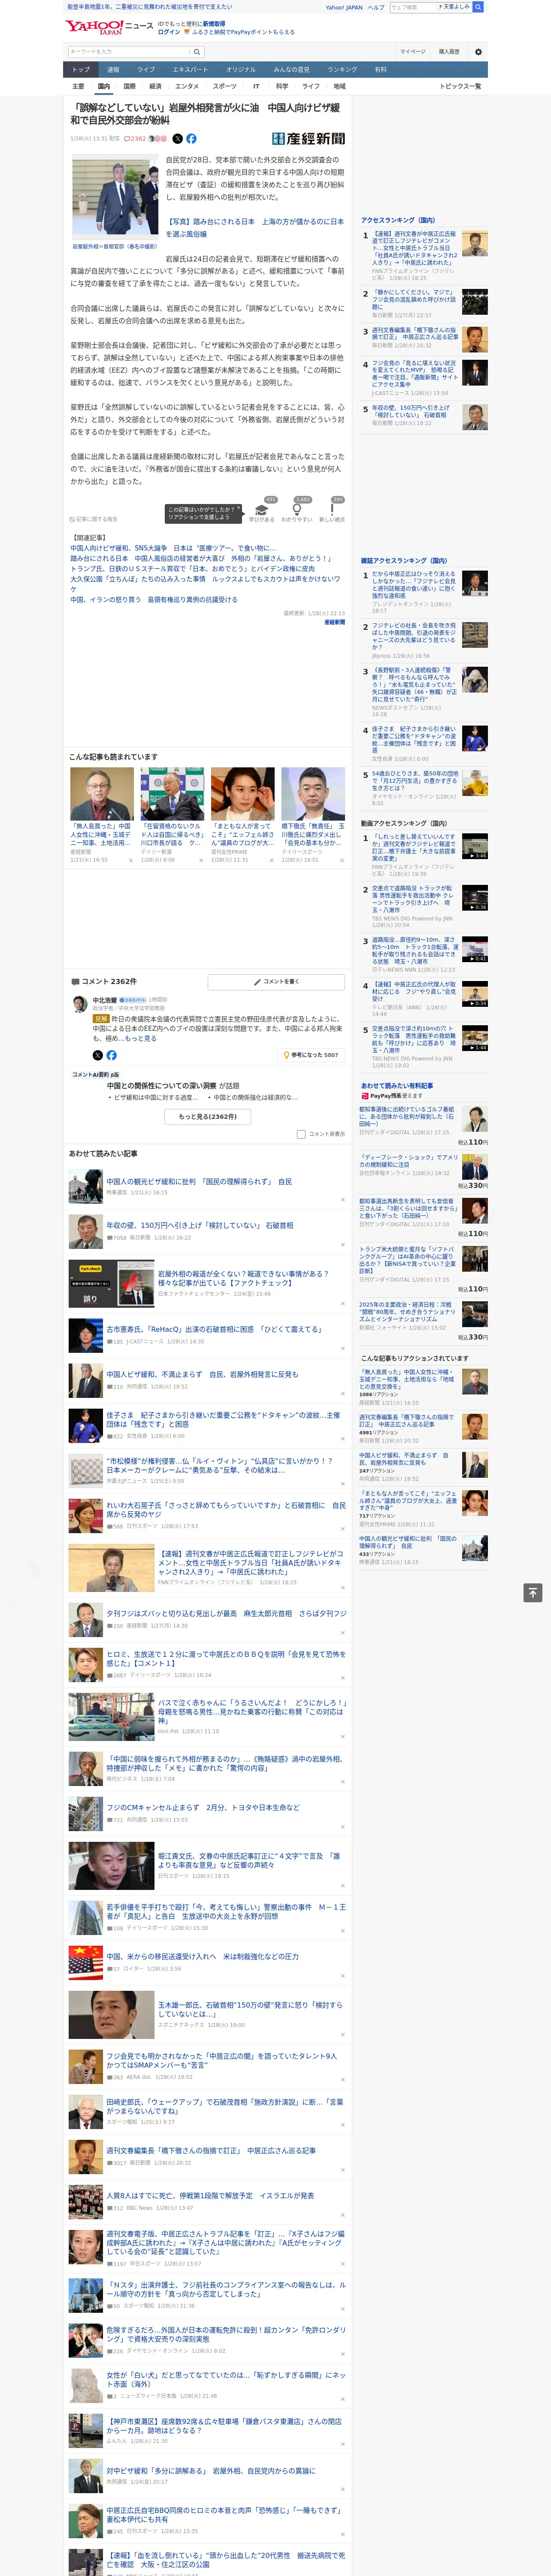Click the 学びがある graduation cap reaction
The image size is (551, 2576).
point(262,511)
